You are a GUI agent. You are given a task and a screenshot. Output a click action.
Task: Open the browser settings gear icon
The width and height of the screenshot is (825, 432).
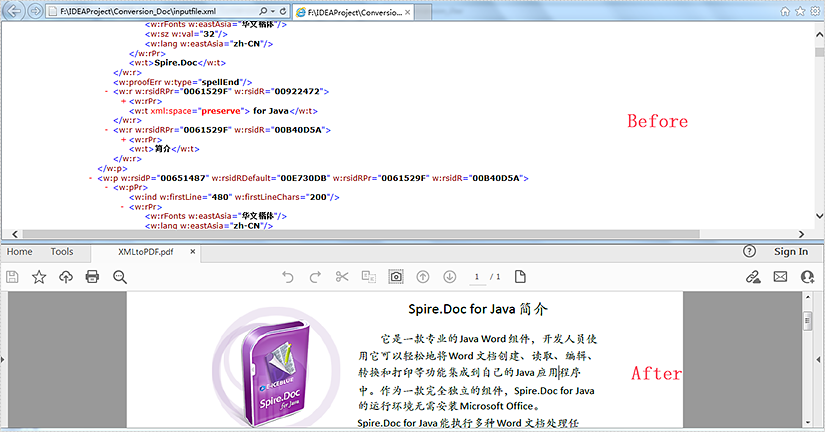click(x=816, y=11)
